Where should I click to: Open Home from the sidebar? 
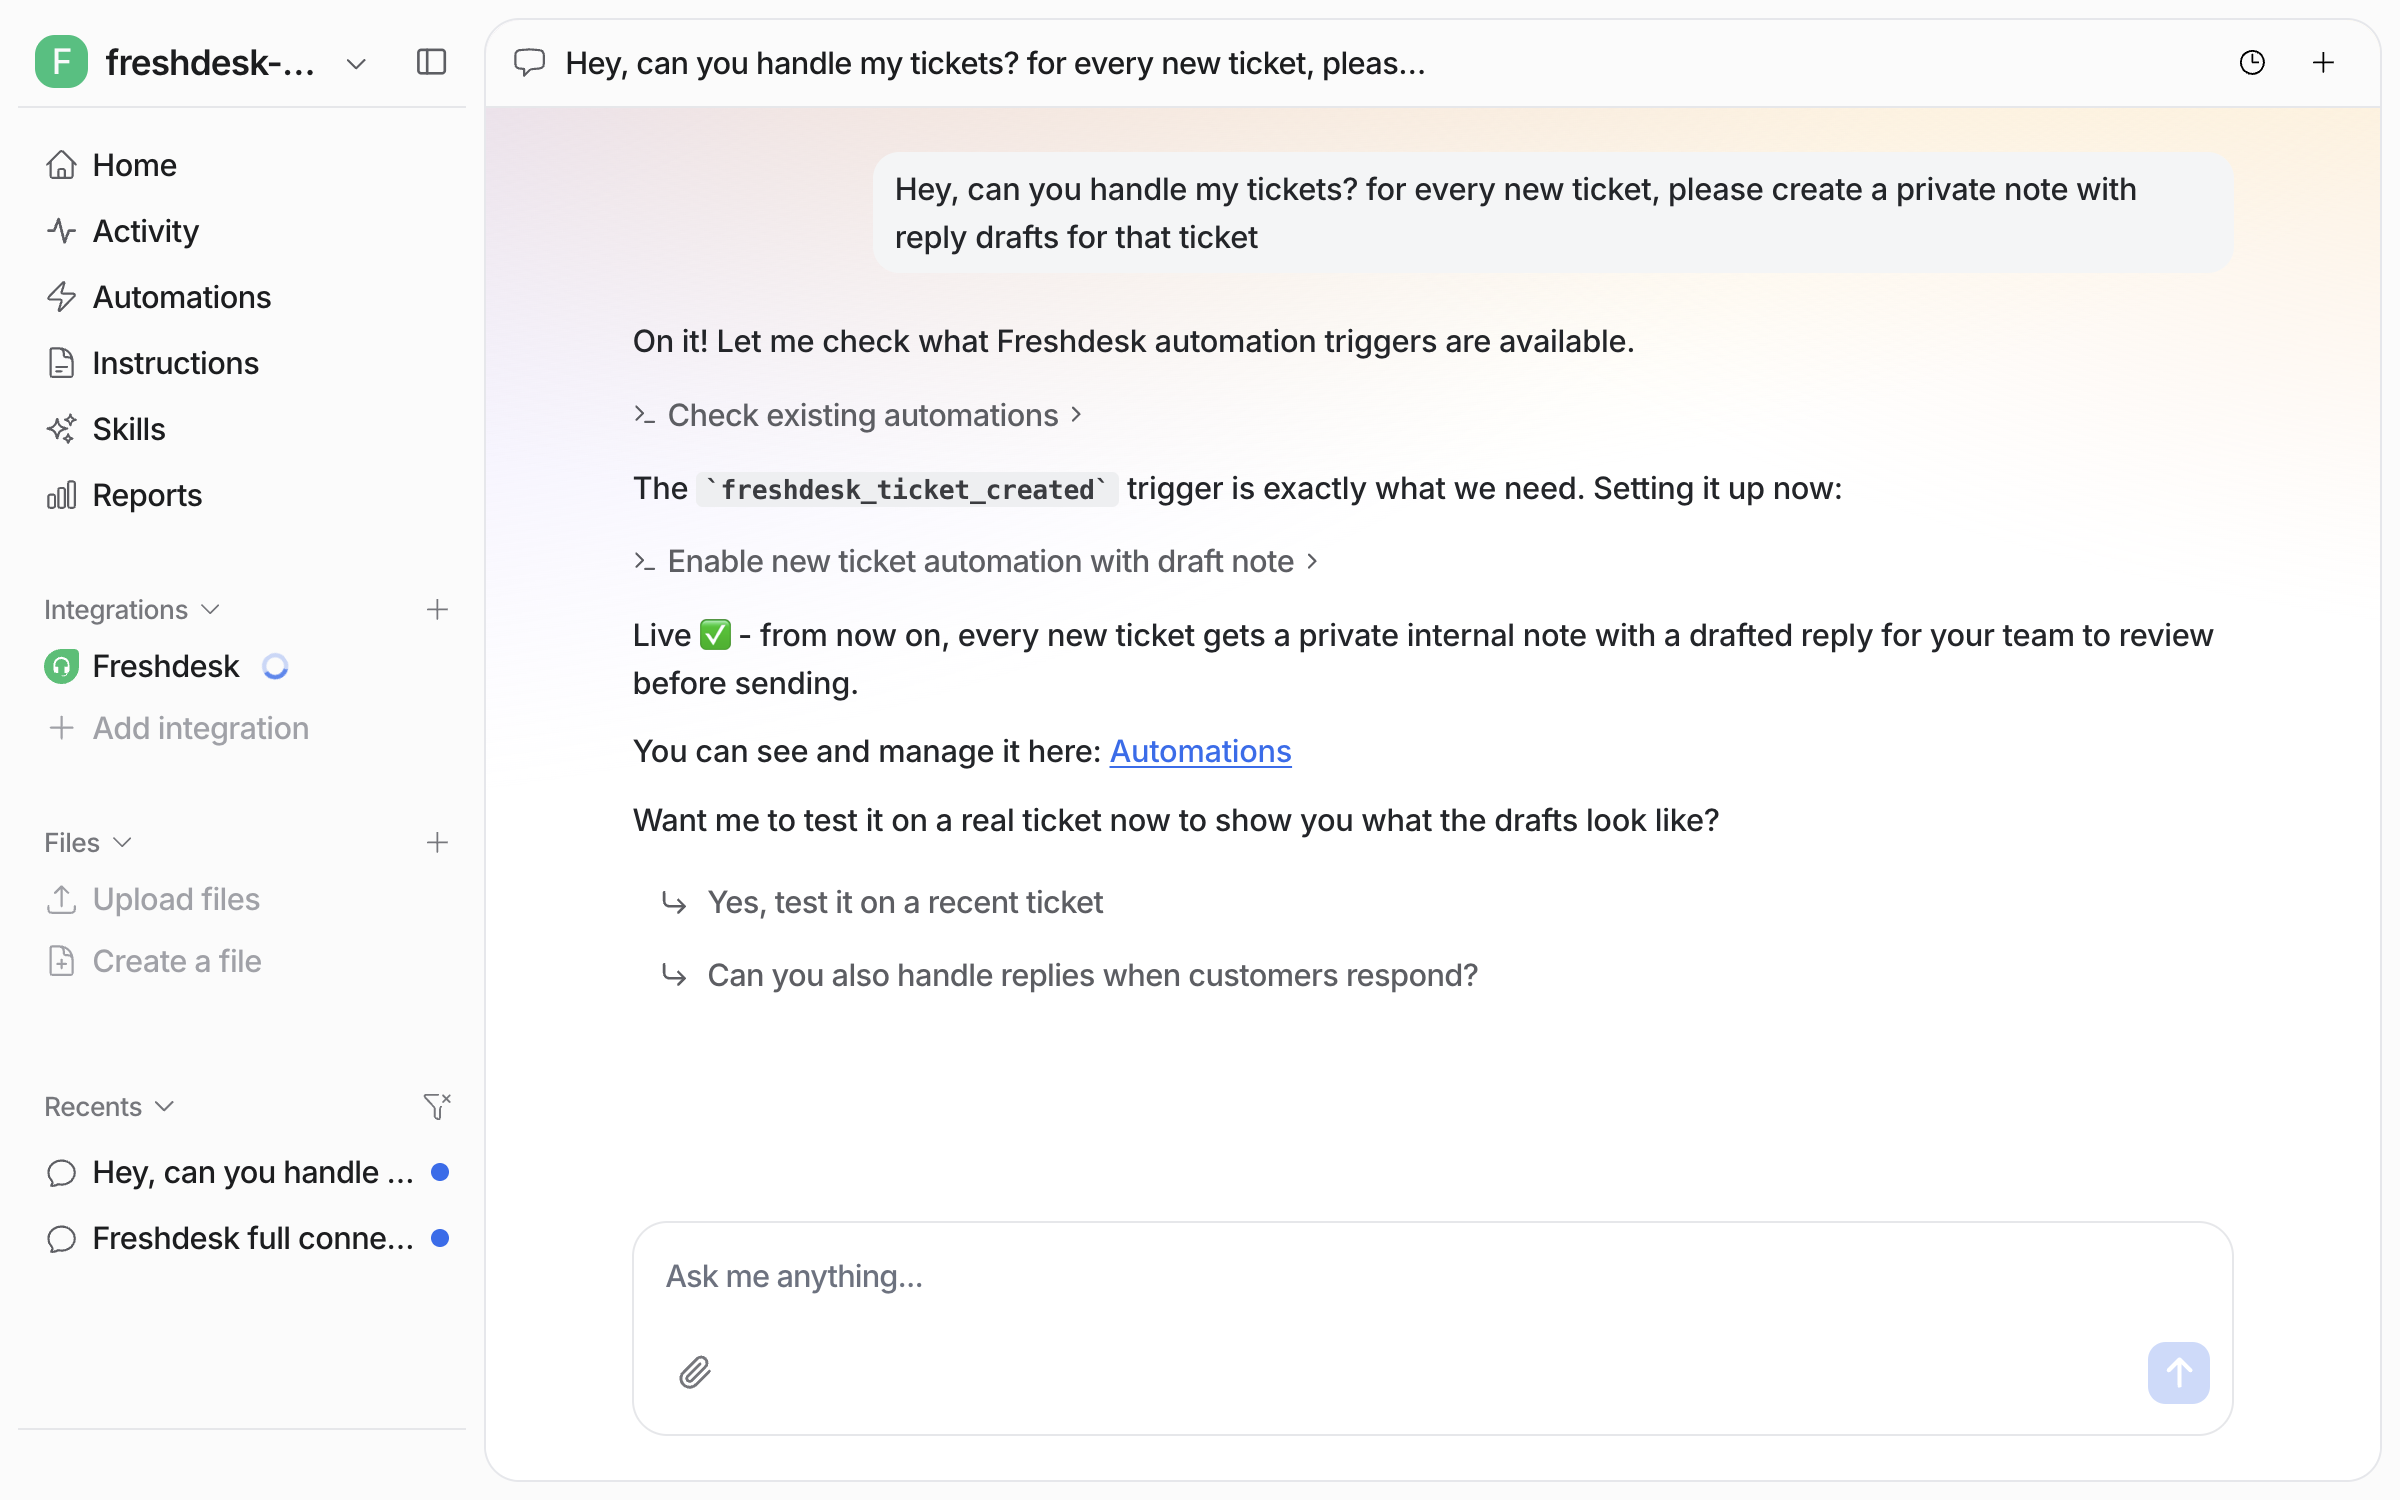[x=243, y=165]
